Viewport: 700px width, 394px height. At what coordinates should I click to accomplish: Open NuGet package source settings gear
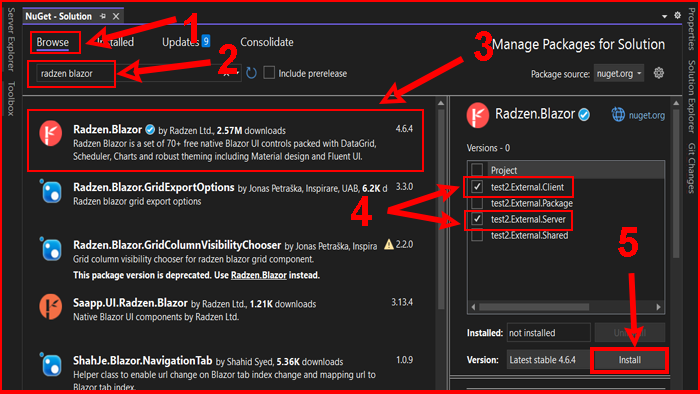[659, 73]
